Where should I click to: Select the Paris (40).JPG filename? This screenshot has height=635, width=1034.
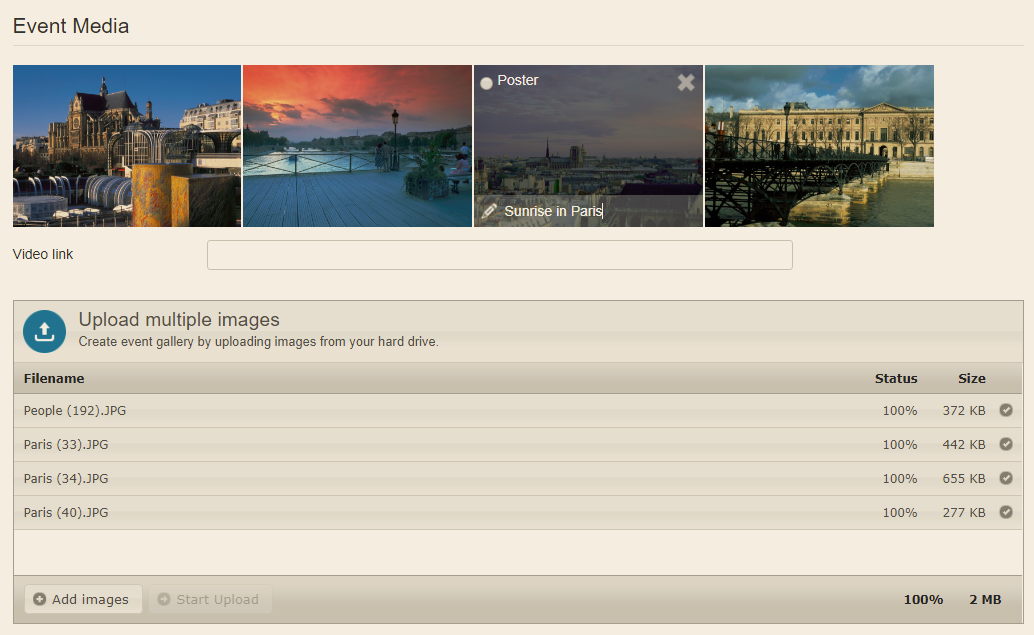66,512
